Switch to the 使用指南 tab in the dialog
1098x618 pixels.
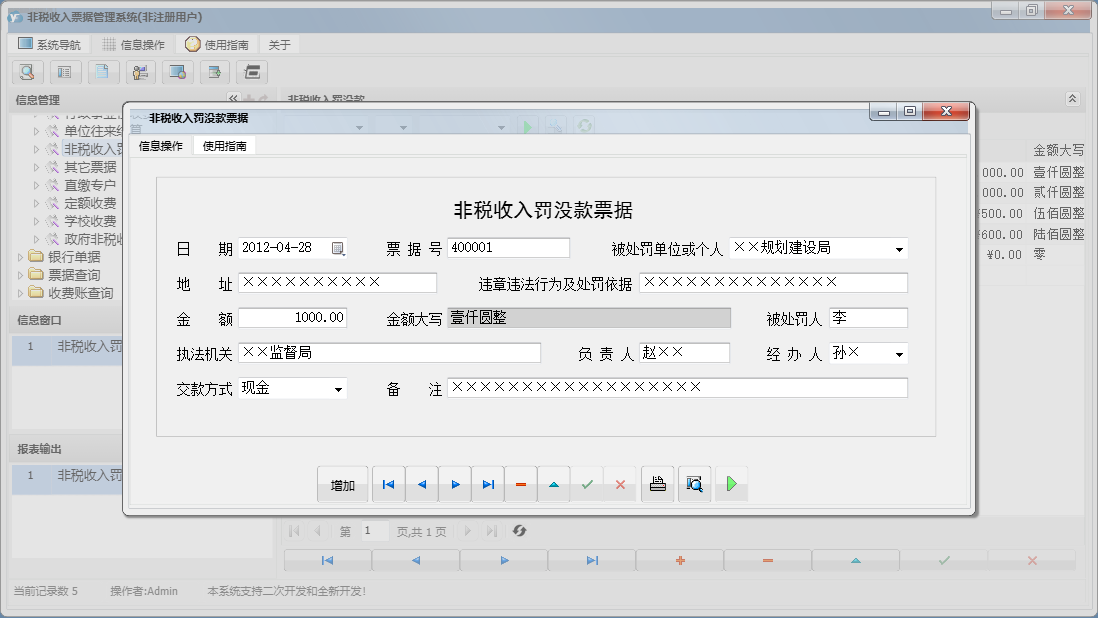tap(225, 146)
